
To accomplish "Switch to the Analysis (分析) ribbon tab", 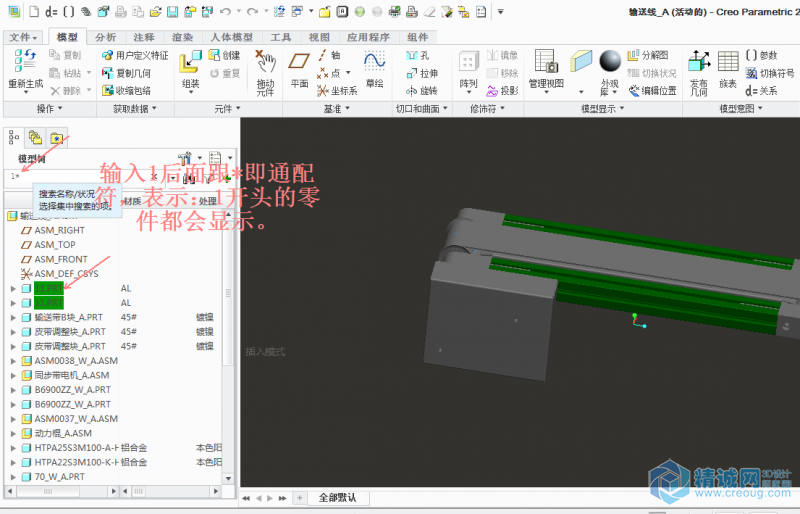I will pos(106,37).
